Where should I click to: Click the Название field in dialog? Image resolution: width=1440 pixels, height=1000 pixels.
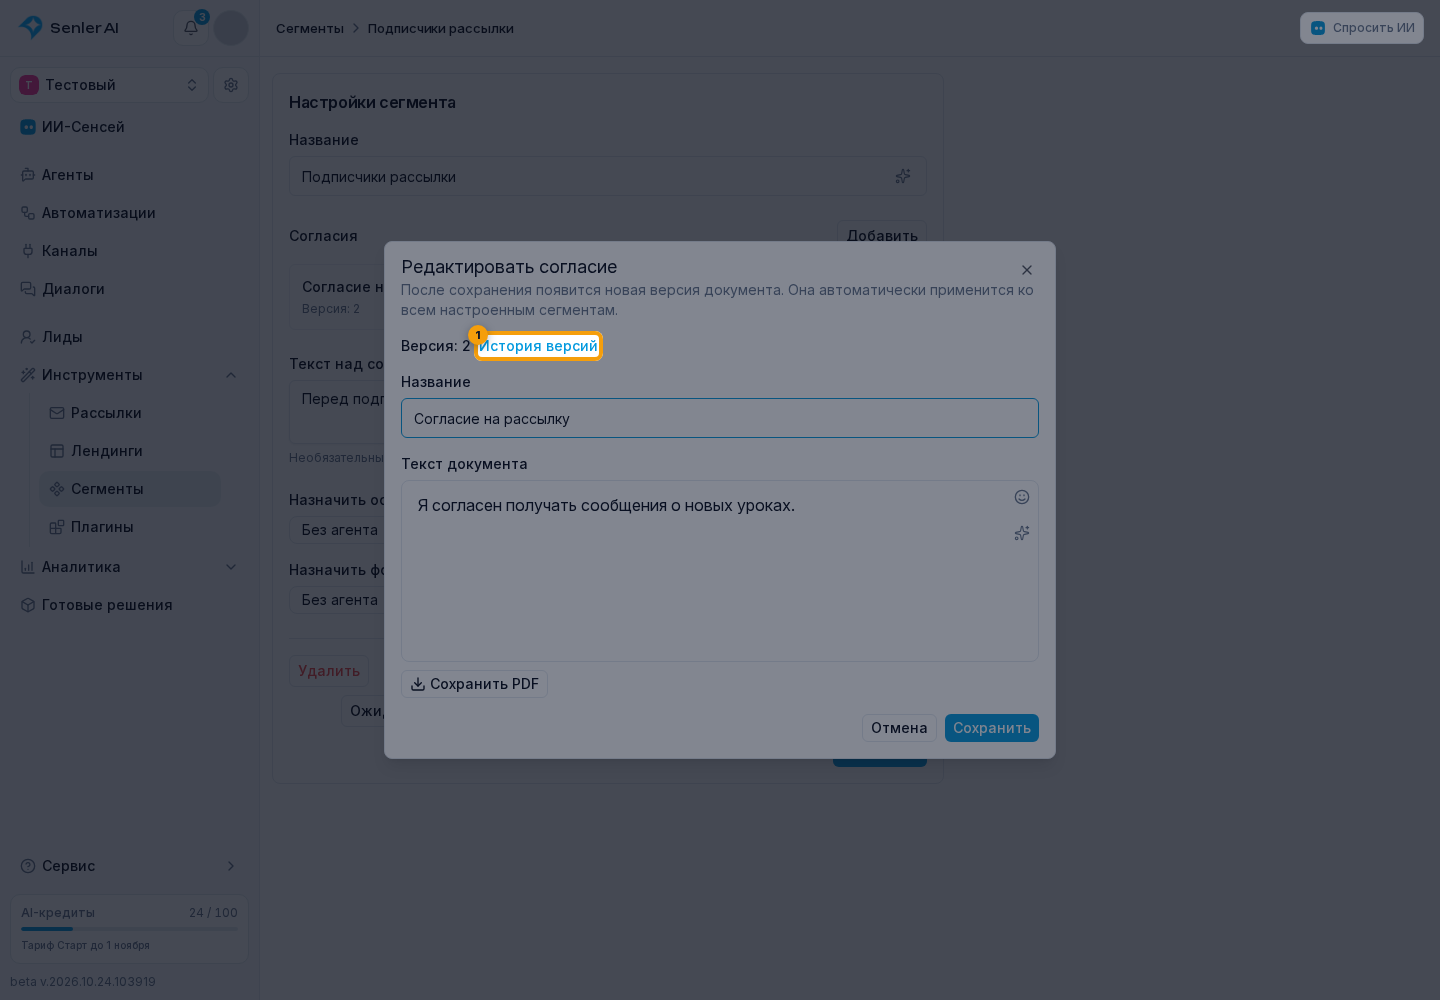720,418
